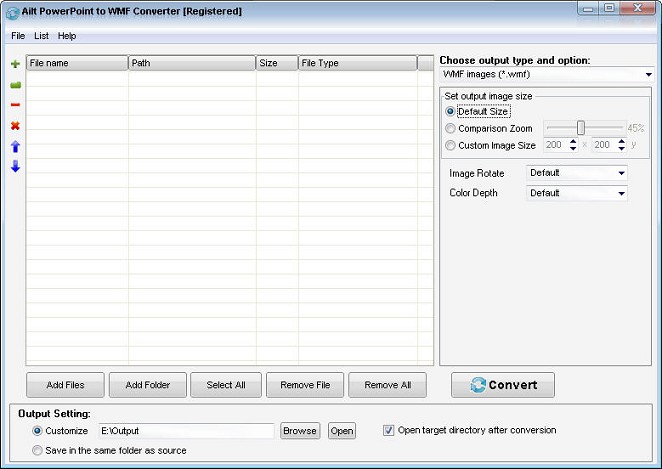The width and height of the screenshot is (662, 469).
Task: Sort by the File name column header
Action: (77, 63)
